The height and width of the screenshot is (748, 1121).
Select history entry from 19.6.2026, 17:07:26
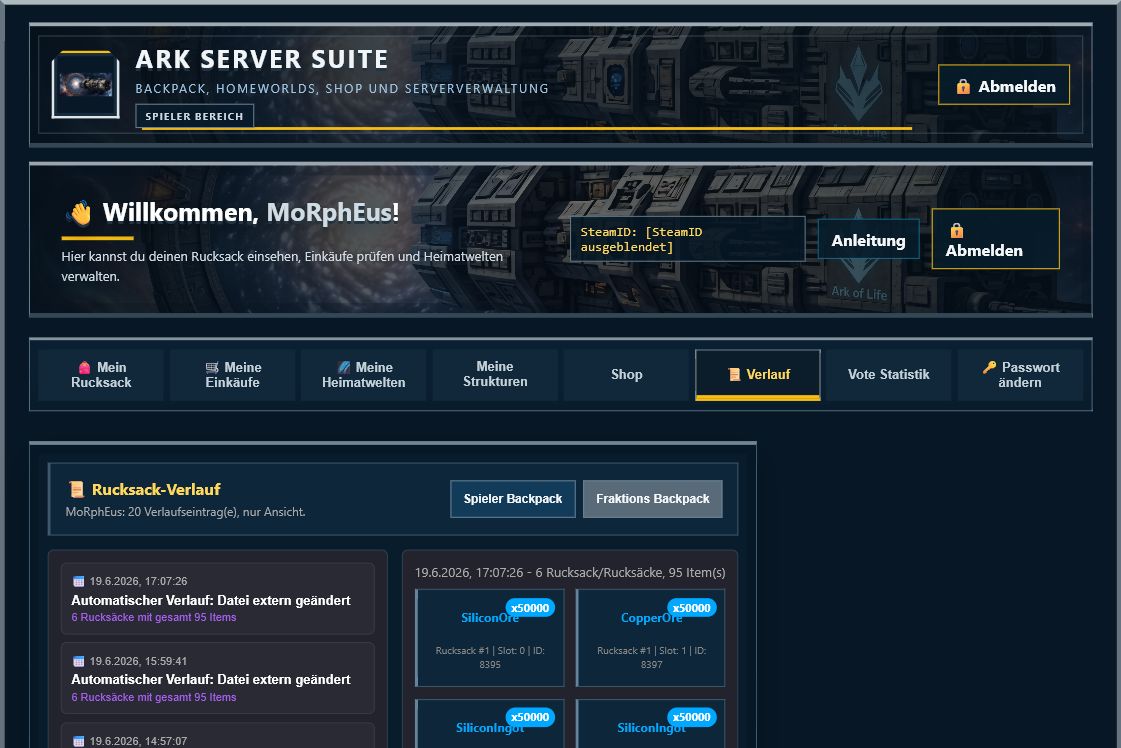[218, 599]
